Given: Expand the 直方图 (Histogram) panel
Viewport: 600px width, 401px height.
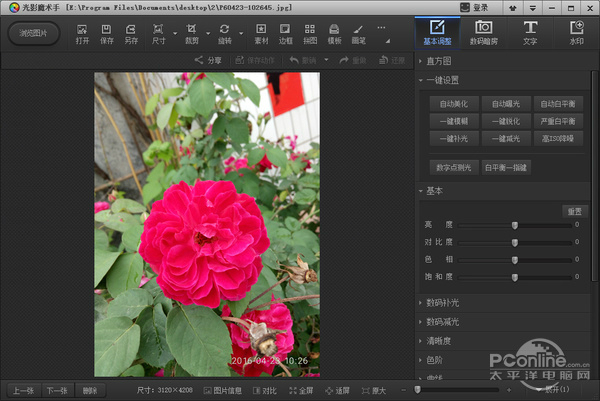Looking at the screenshot, I should (440, 61).
